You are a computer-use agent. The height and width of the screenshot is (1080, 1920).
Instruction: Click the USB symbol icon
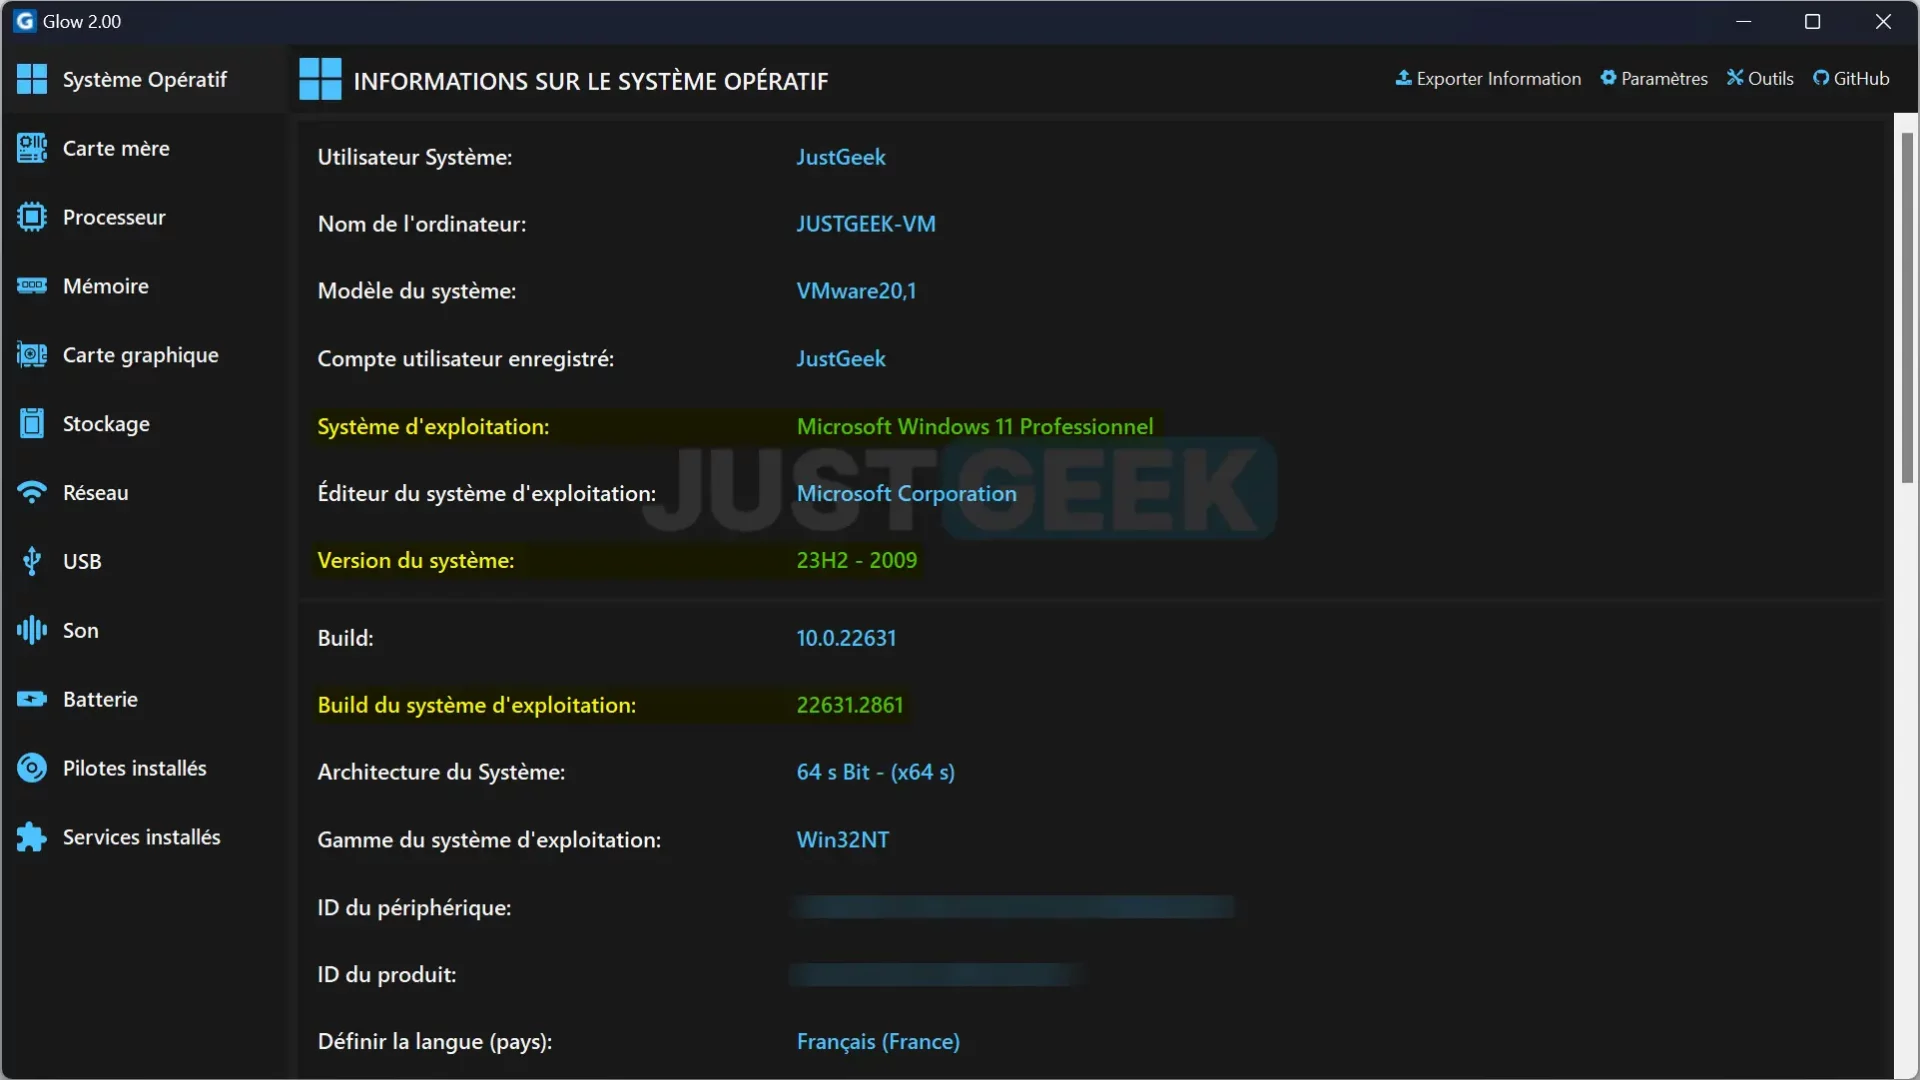(x=32, y=562)
